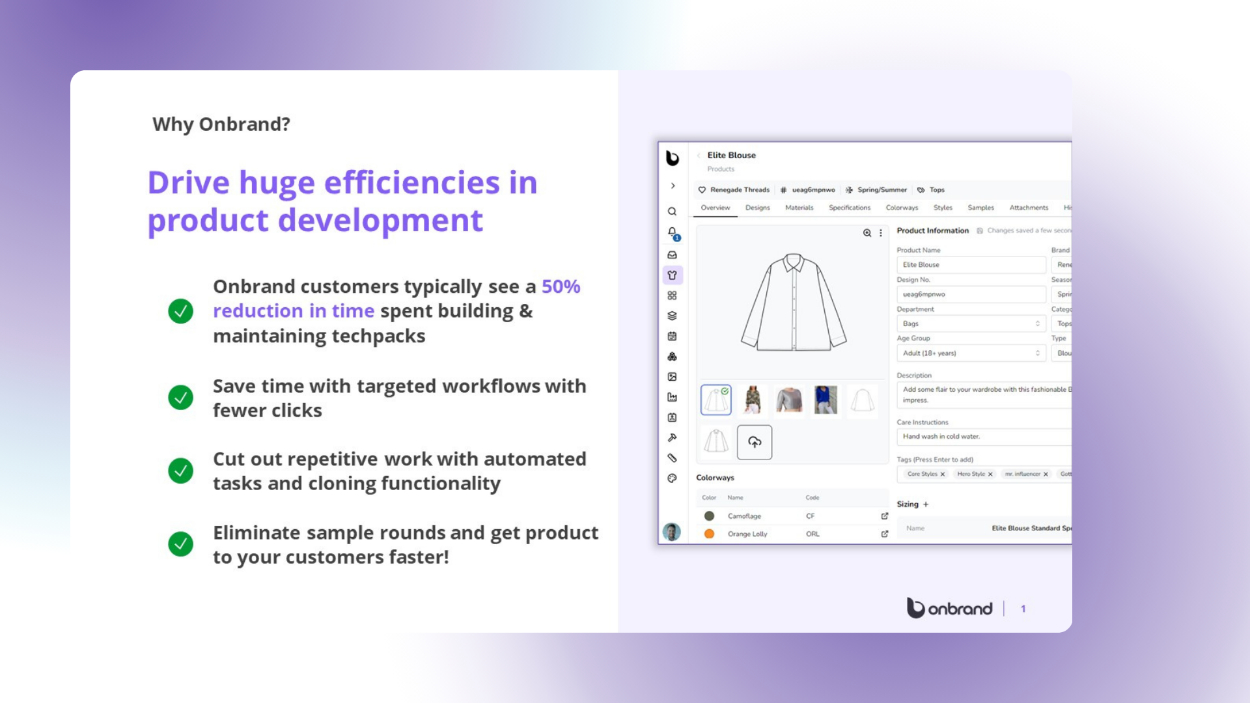Image resolution: width=1250 pixels, height=703 pixels.
Task: Remove the Core Styles tag
Action: 942,474
